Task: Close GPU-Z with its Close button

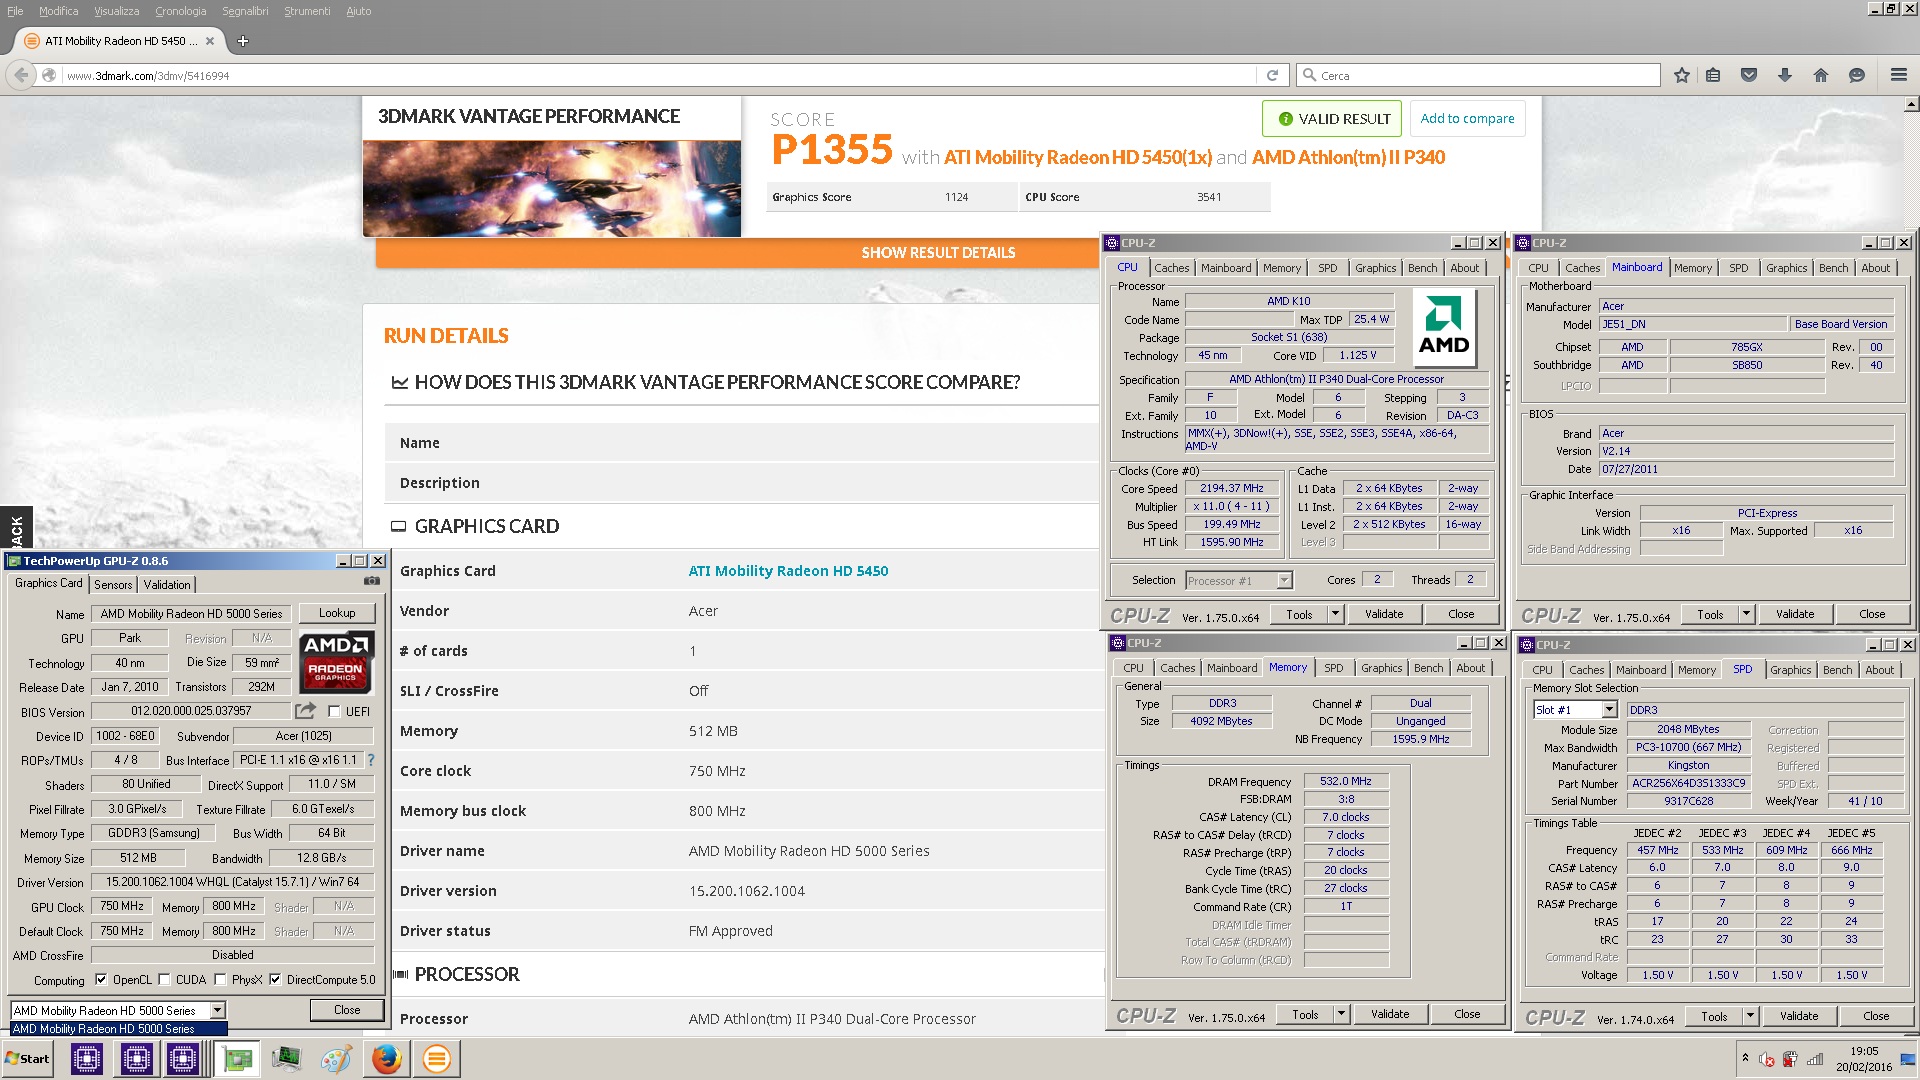Action: pos(347,1010)
